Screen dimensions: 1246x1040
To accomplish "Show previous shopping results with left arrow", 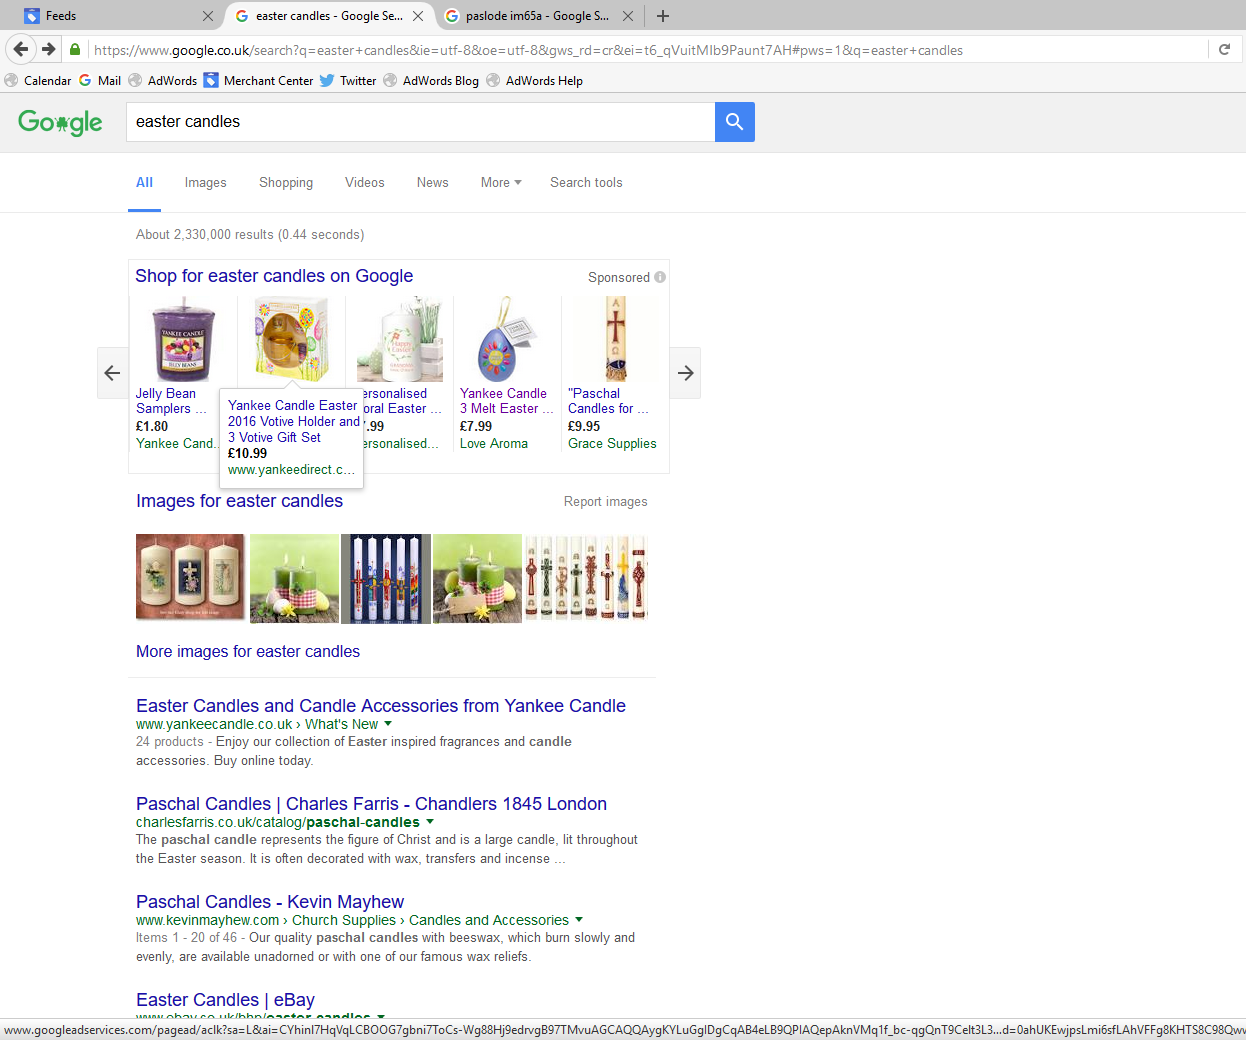I will [x=112, y=373].
